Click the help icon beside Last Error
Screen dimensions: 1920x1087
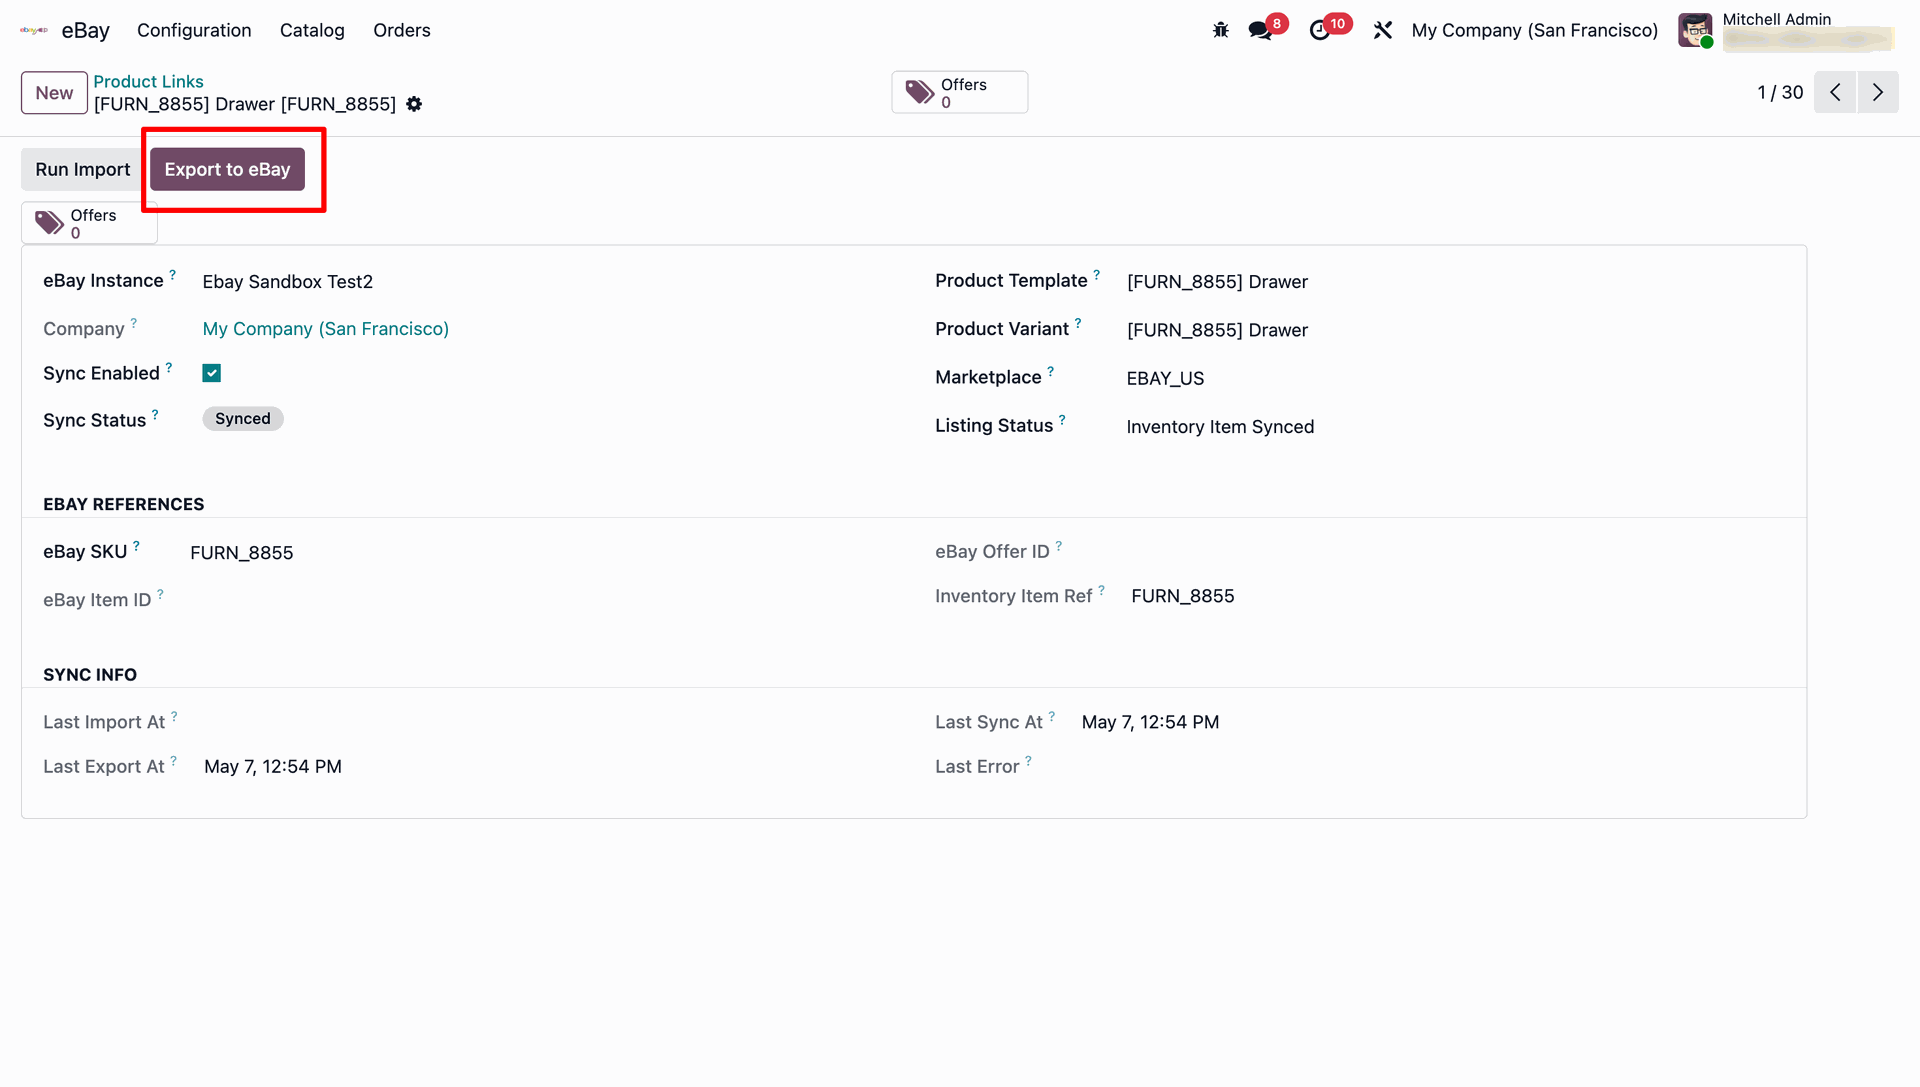coord(1028,761)
